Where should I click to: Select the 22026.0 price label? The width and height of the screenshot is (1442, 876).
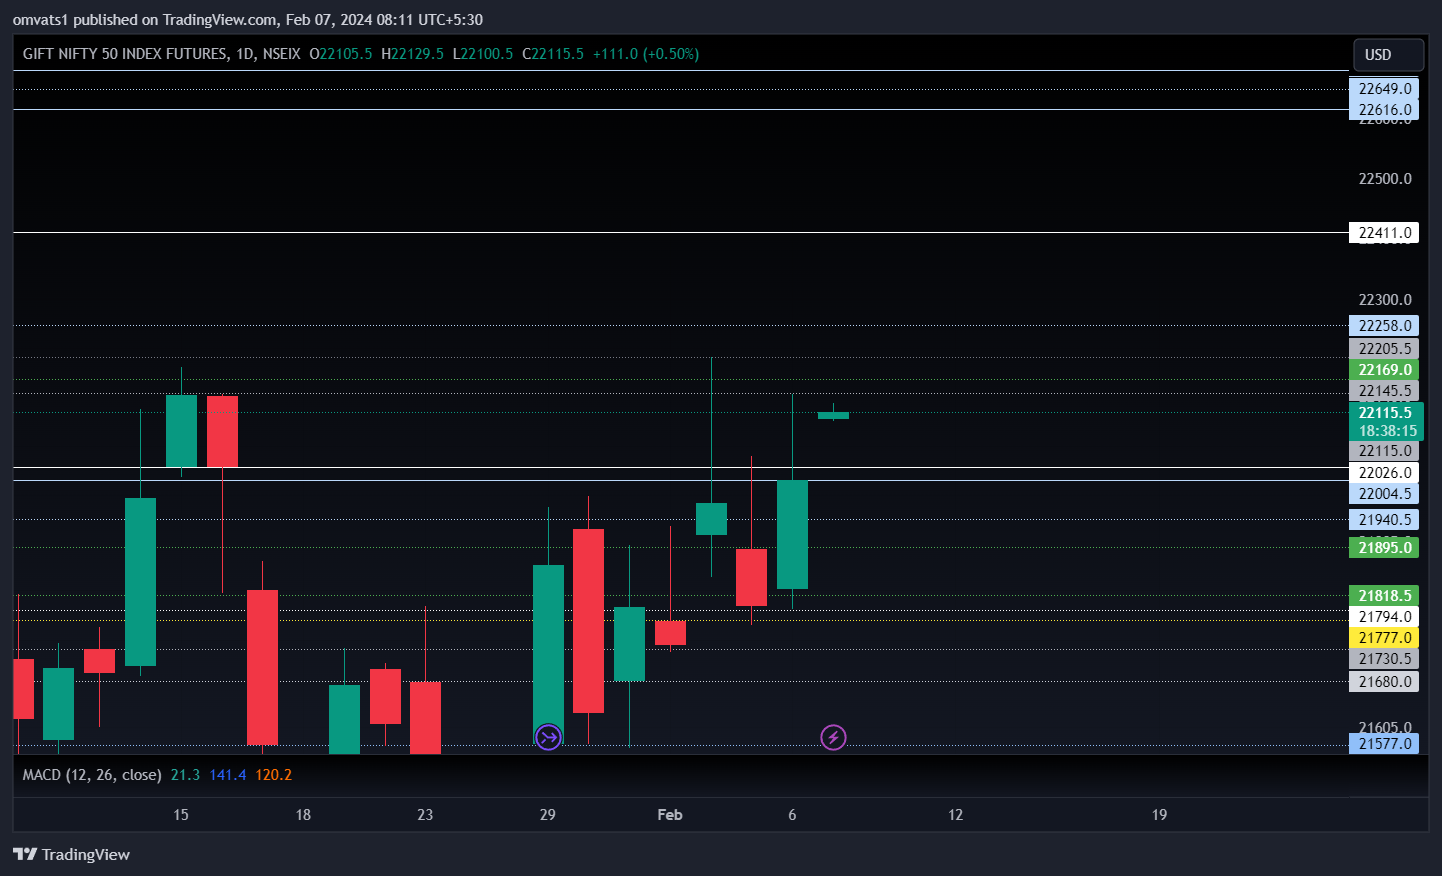pyautogui.click(x=1384, y=473)
